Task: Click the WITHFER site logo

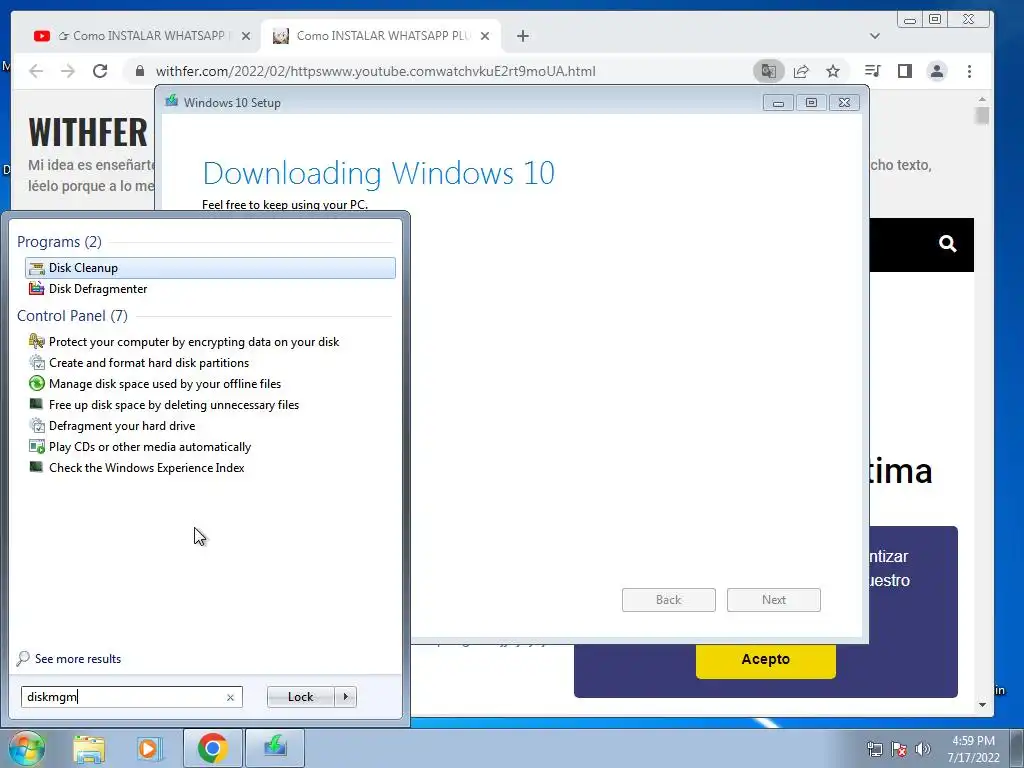Action: click(88, 132)
